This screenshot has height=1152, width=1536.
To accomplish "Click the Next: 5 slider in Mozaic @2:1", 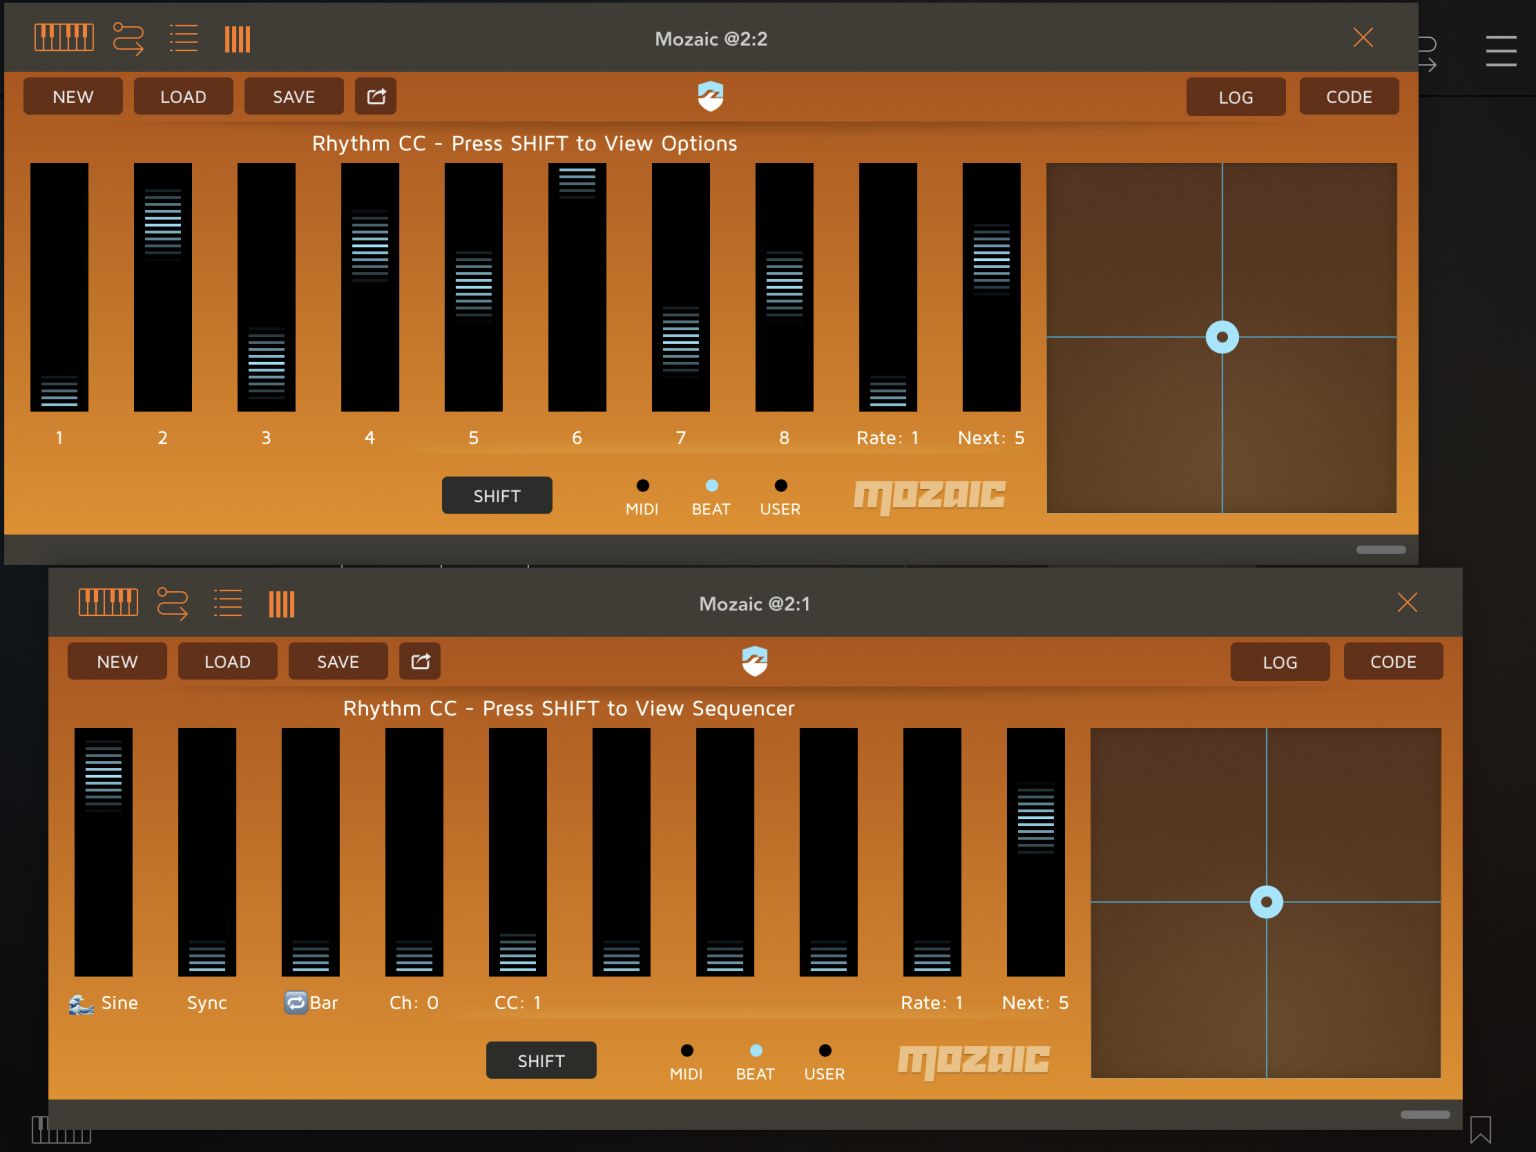I will [1036, 852].
